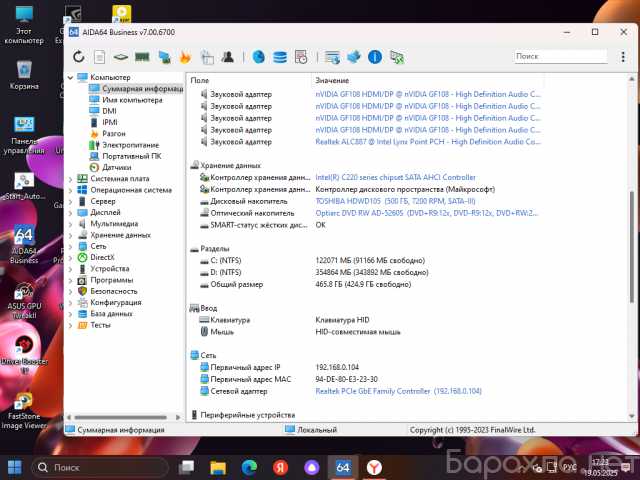Click the Поле column header
This screenshot has width=640, height=480.
pyautogui.click(x=200, y=79)
